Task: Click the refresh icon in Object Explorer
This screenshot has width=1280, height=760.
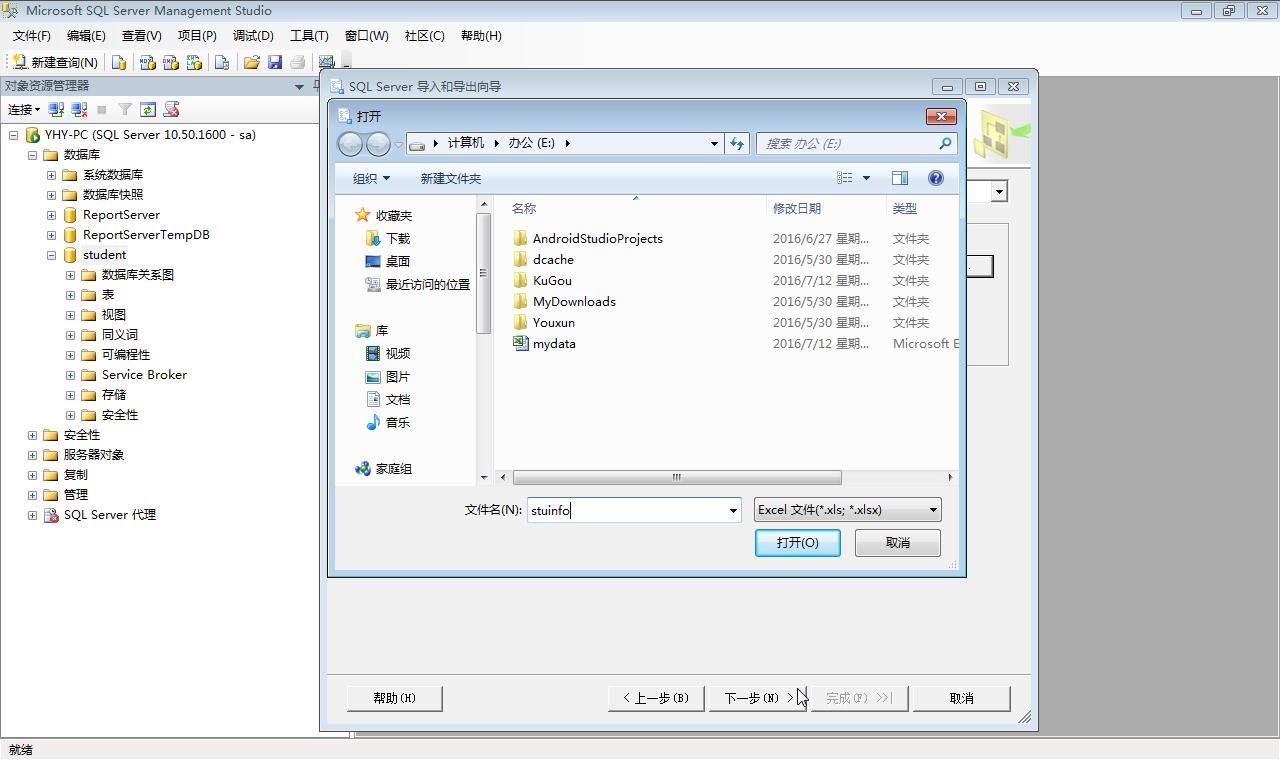Action: coord(148,109)
